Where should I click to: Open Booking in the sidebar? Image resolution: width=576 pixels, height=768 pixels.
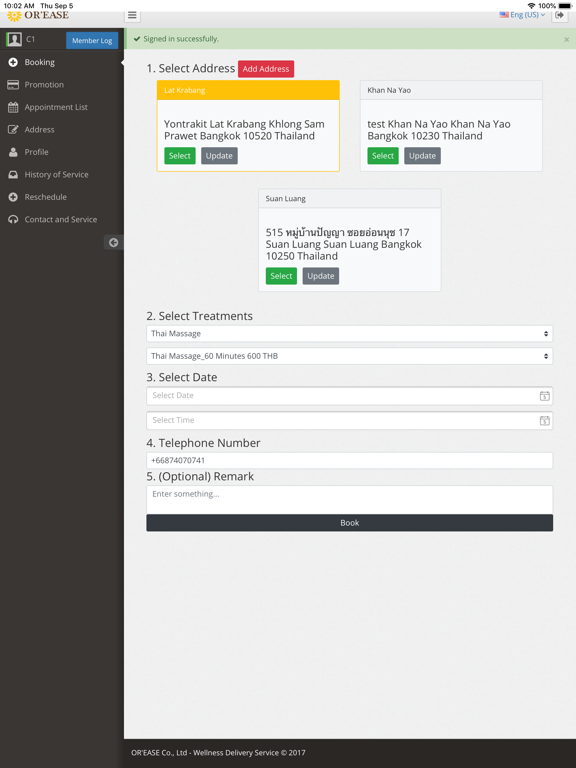62,62
